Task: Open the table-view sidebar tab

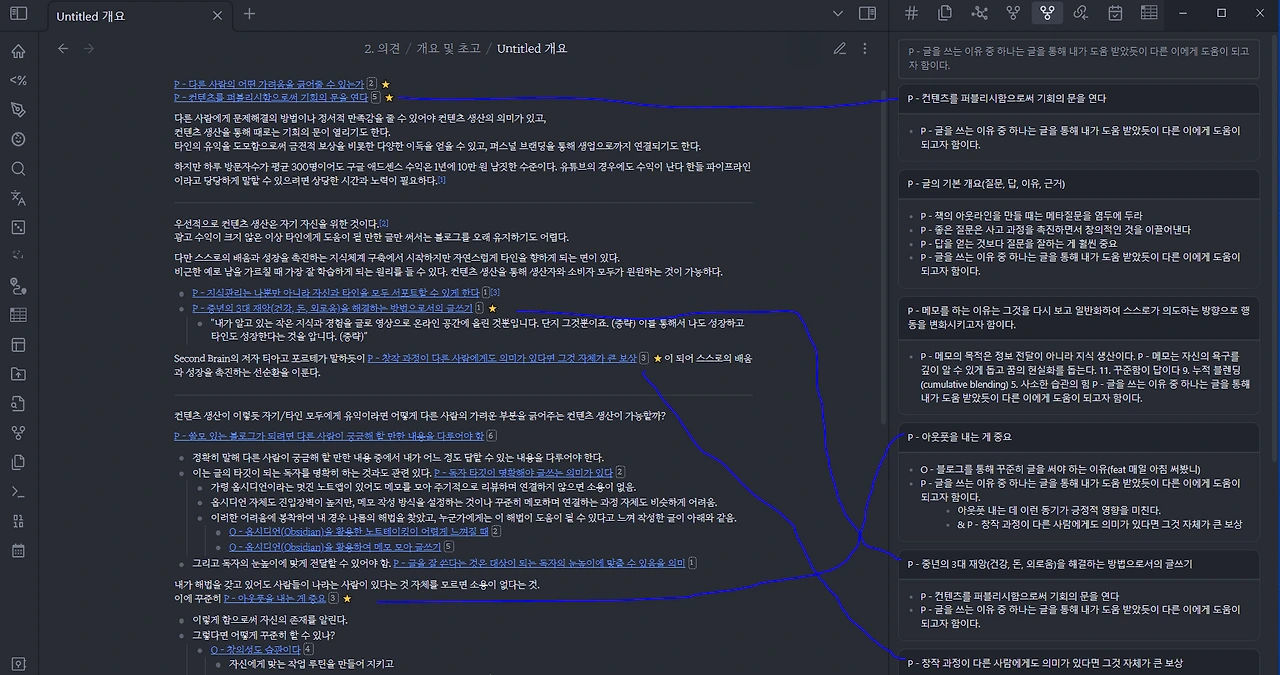Action: click(x=1149, y=13)
